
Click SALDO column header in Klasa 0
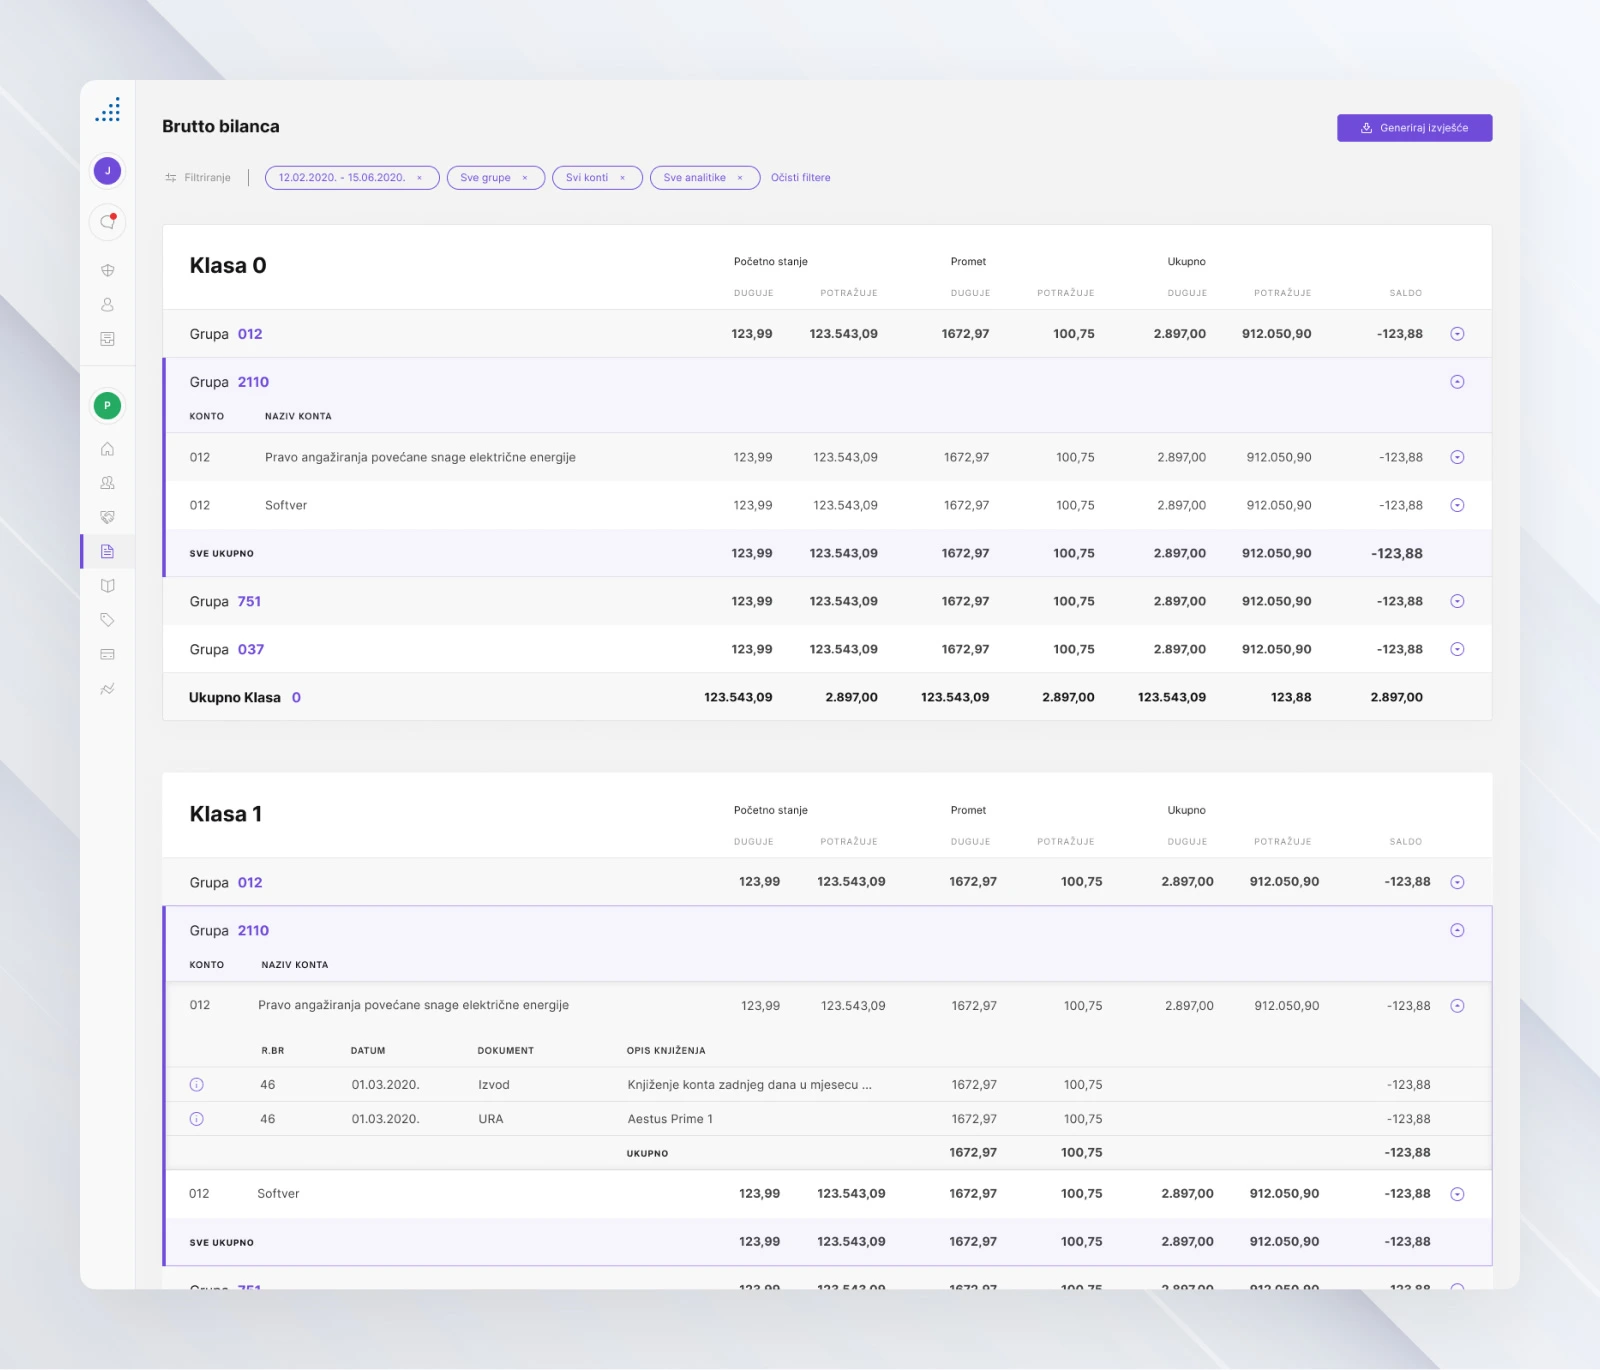(x=1406, y=293)
